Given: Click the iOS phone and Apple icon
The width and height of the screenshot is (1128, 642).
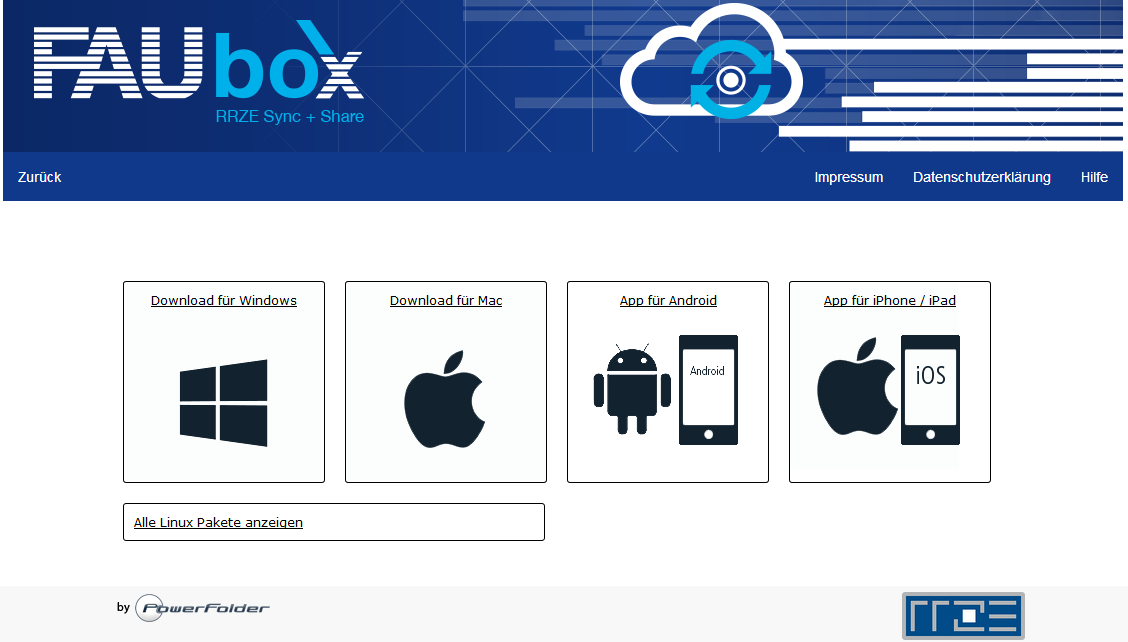Looking at the screenshot, I should 889,390.
